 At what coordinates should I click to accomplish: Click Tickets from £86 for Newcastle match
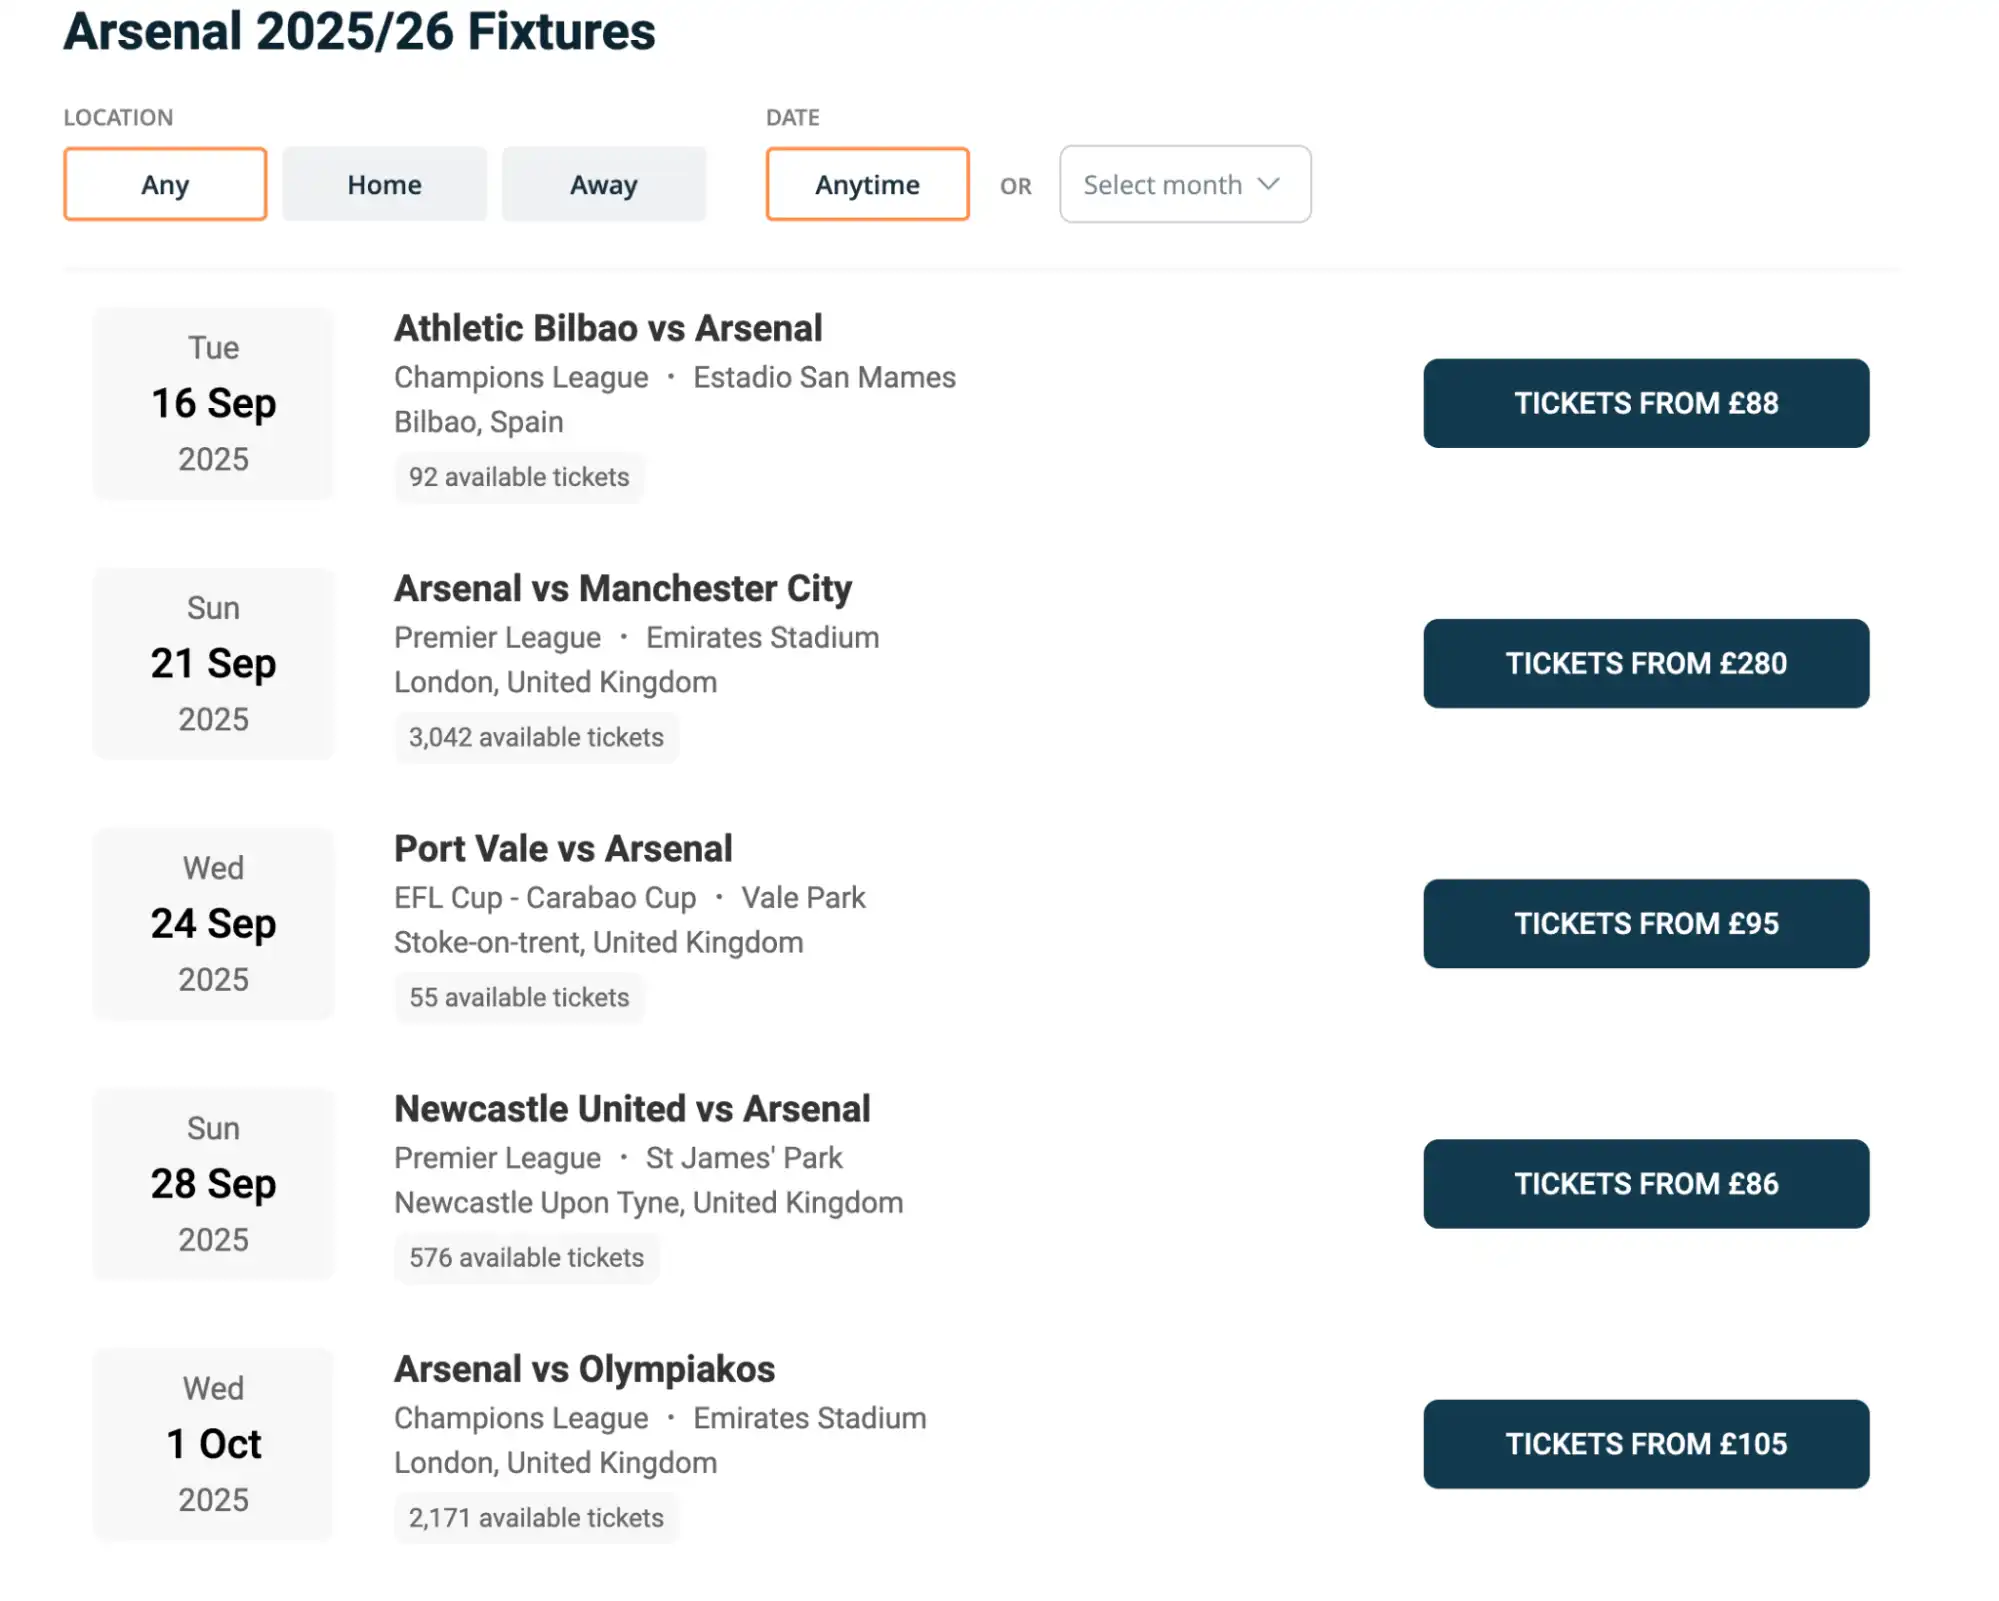[1644, 1184]
